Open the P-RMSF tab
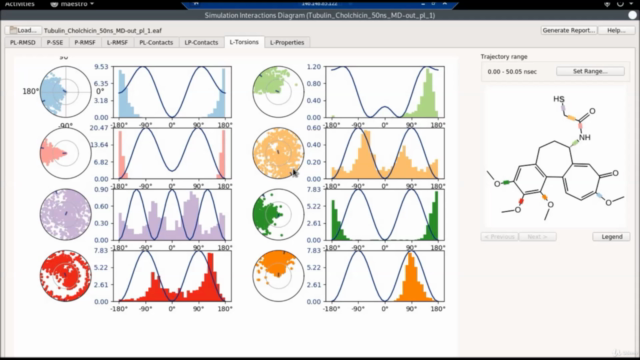Screen dimensions: 640x360 pos(85,42)
